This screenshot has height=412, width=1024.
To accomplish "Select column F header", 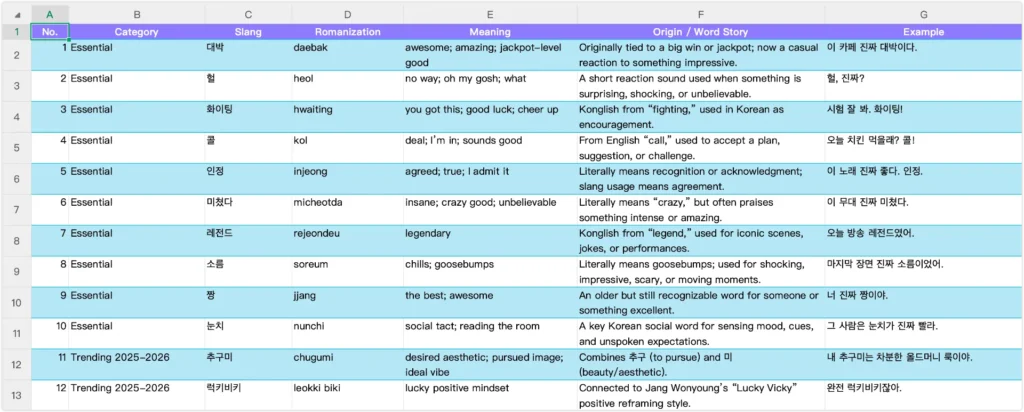I will point(701,14).
